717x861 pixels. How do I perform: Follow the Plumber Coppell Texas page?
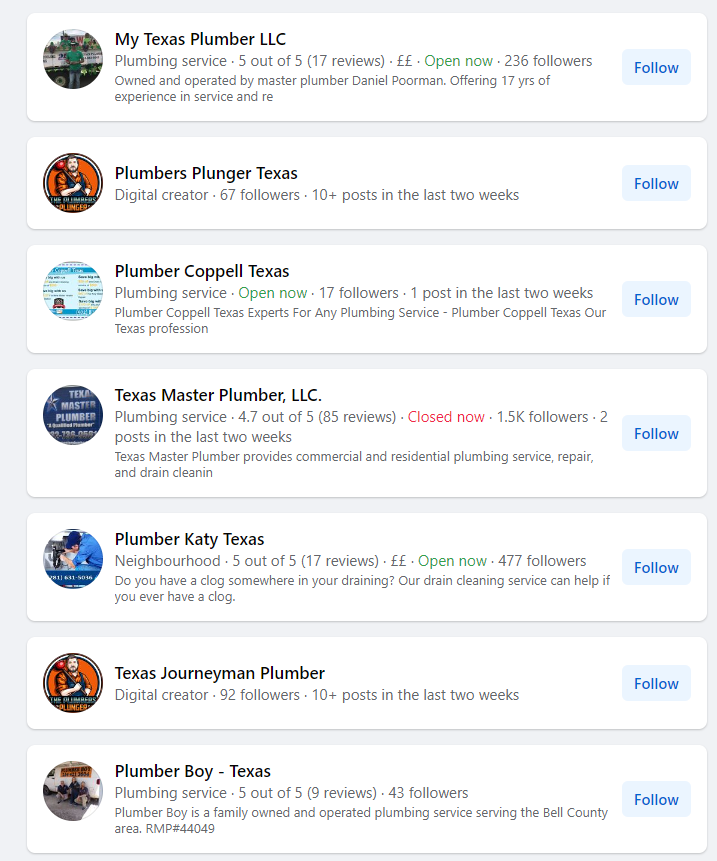(x=655, y=299)
